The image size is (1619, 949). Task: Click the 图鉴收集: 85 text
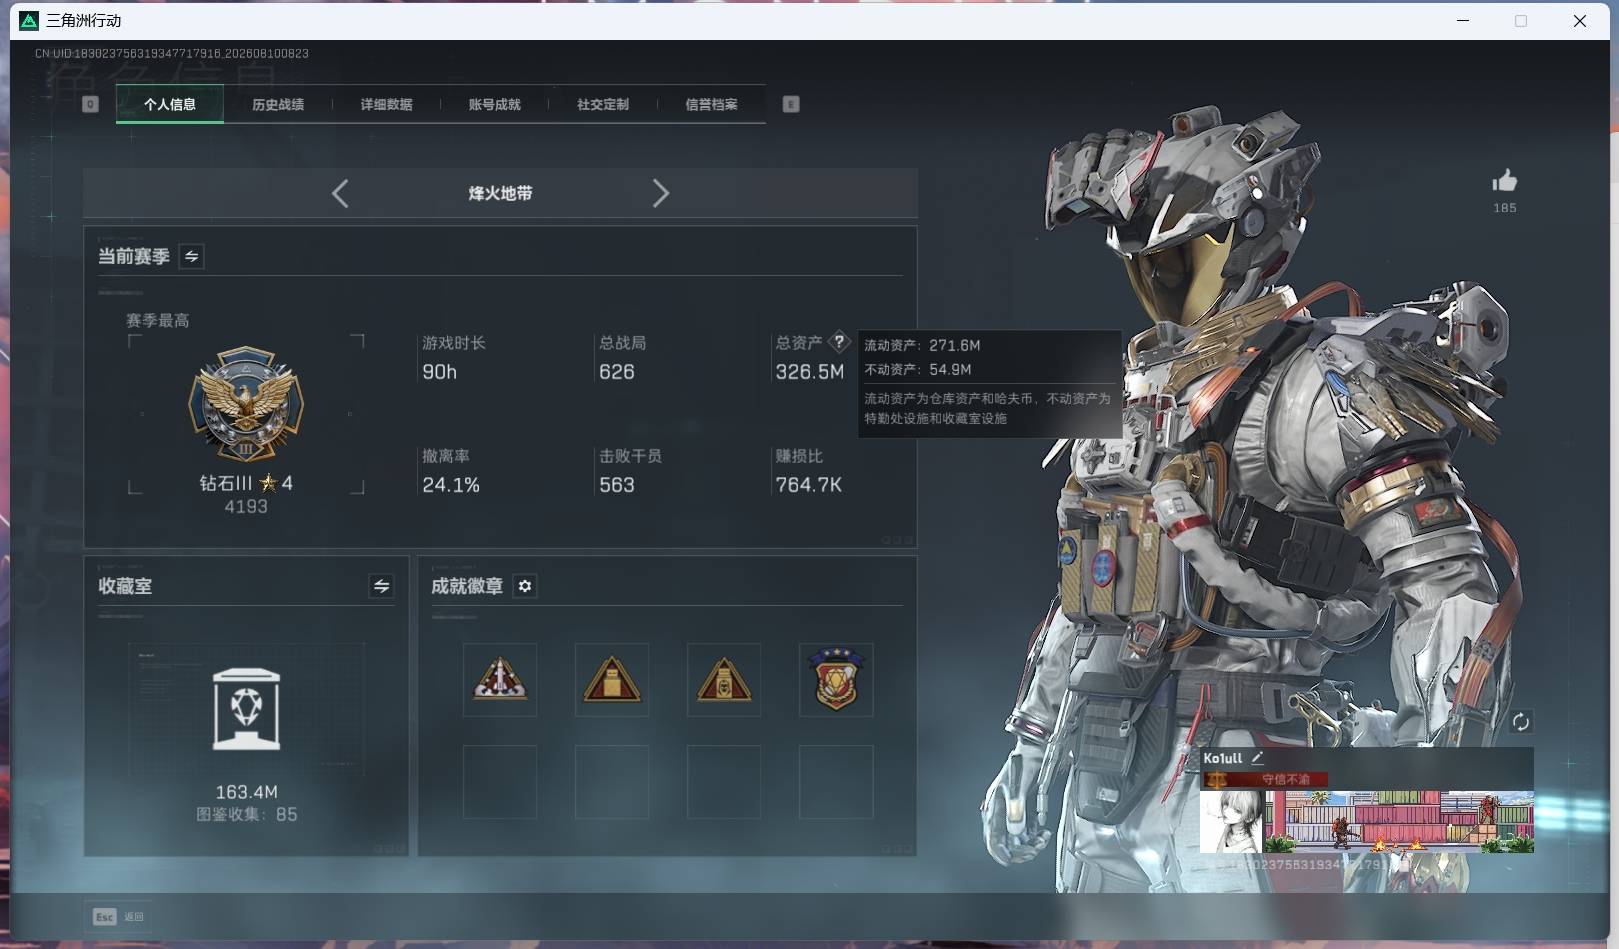246,815
